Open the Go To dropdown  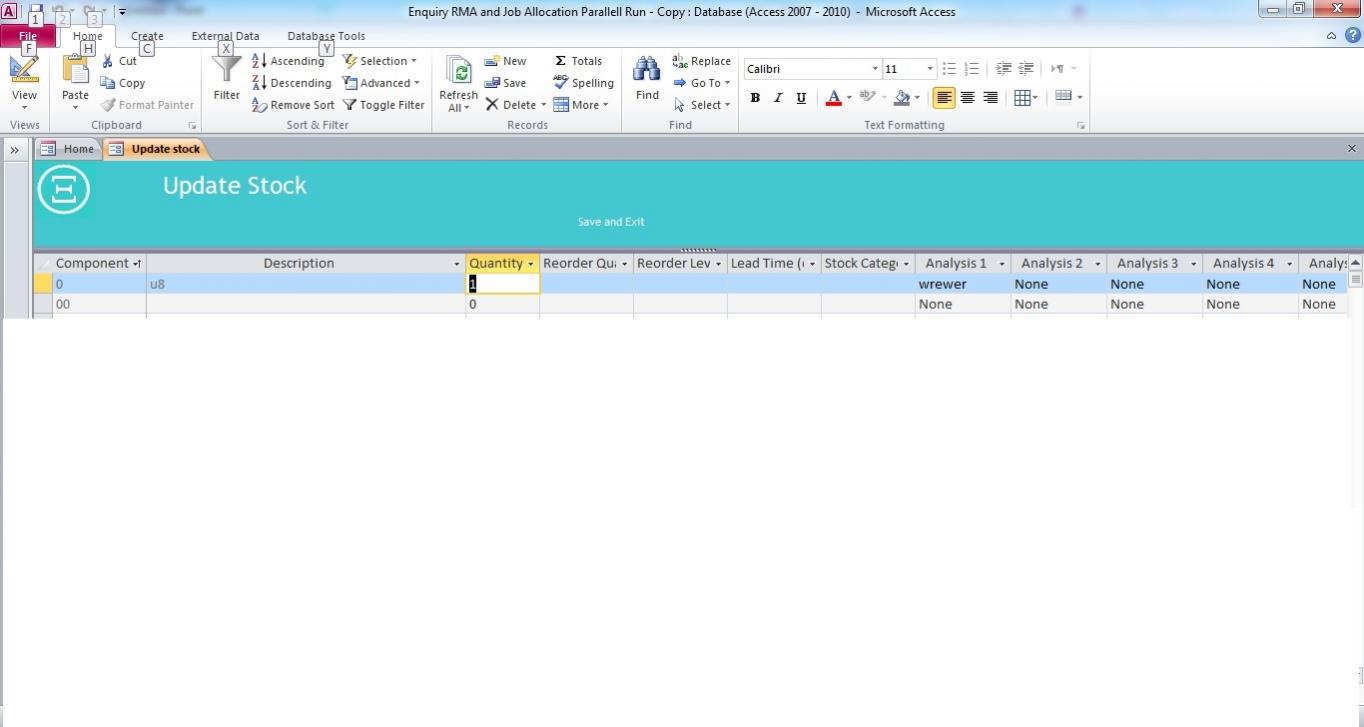(x=701, y=83)
